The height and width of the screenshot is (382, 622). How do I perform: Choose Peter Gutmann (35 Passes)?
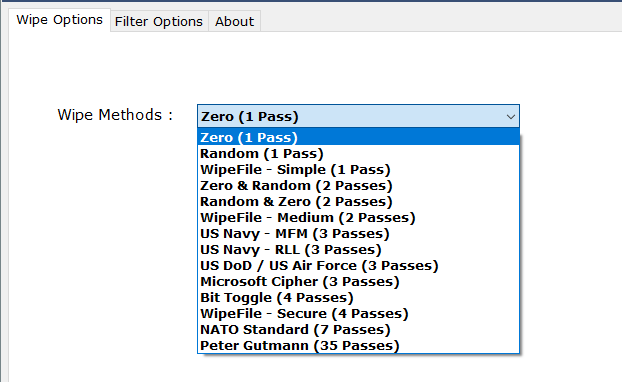coord(358,346)
